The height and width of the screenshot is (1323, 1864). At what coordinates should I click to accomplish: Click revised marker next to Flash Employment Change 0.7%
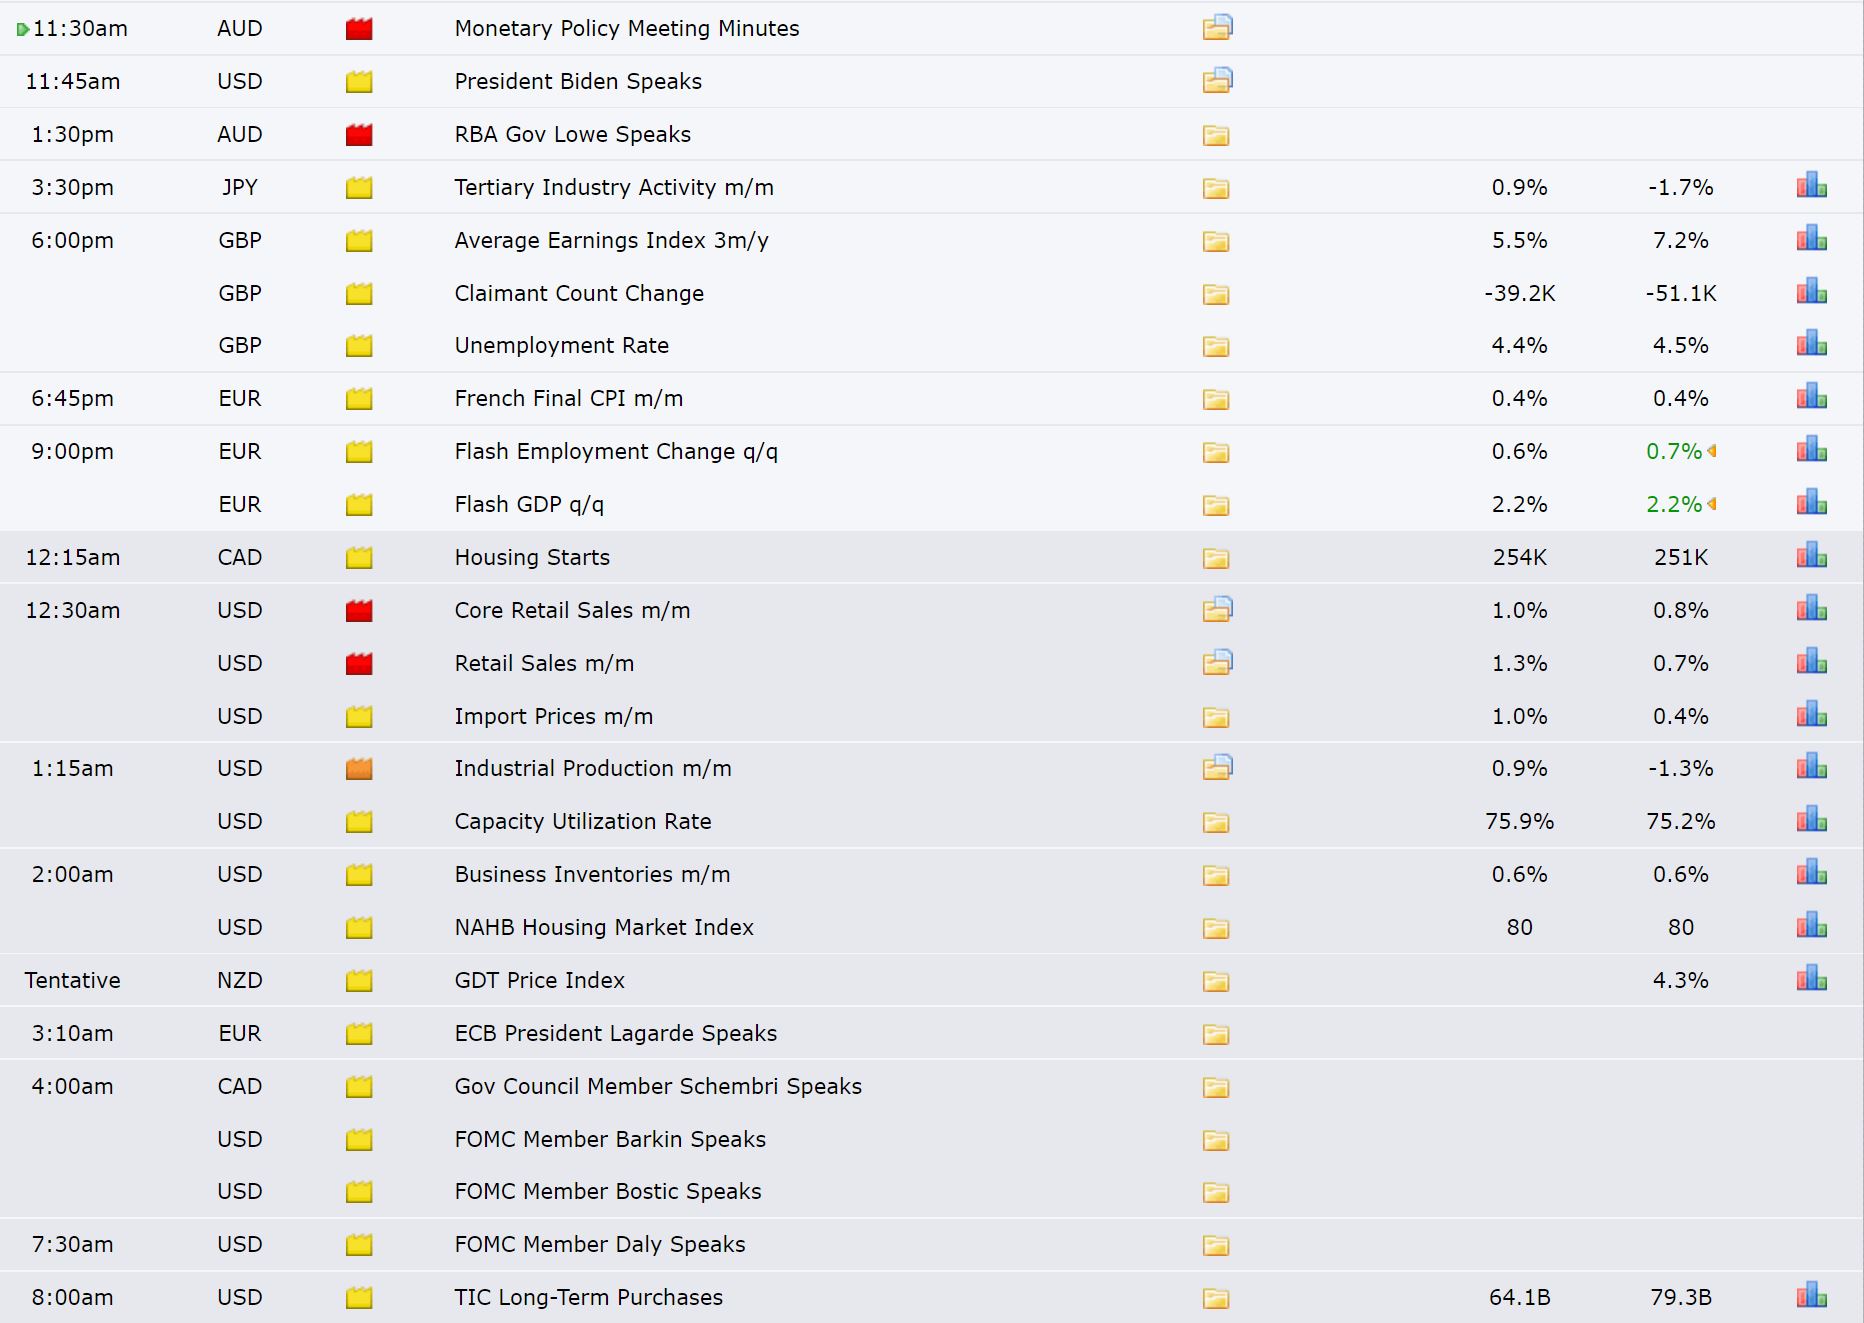coord(1712,451)
